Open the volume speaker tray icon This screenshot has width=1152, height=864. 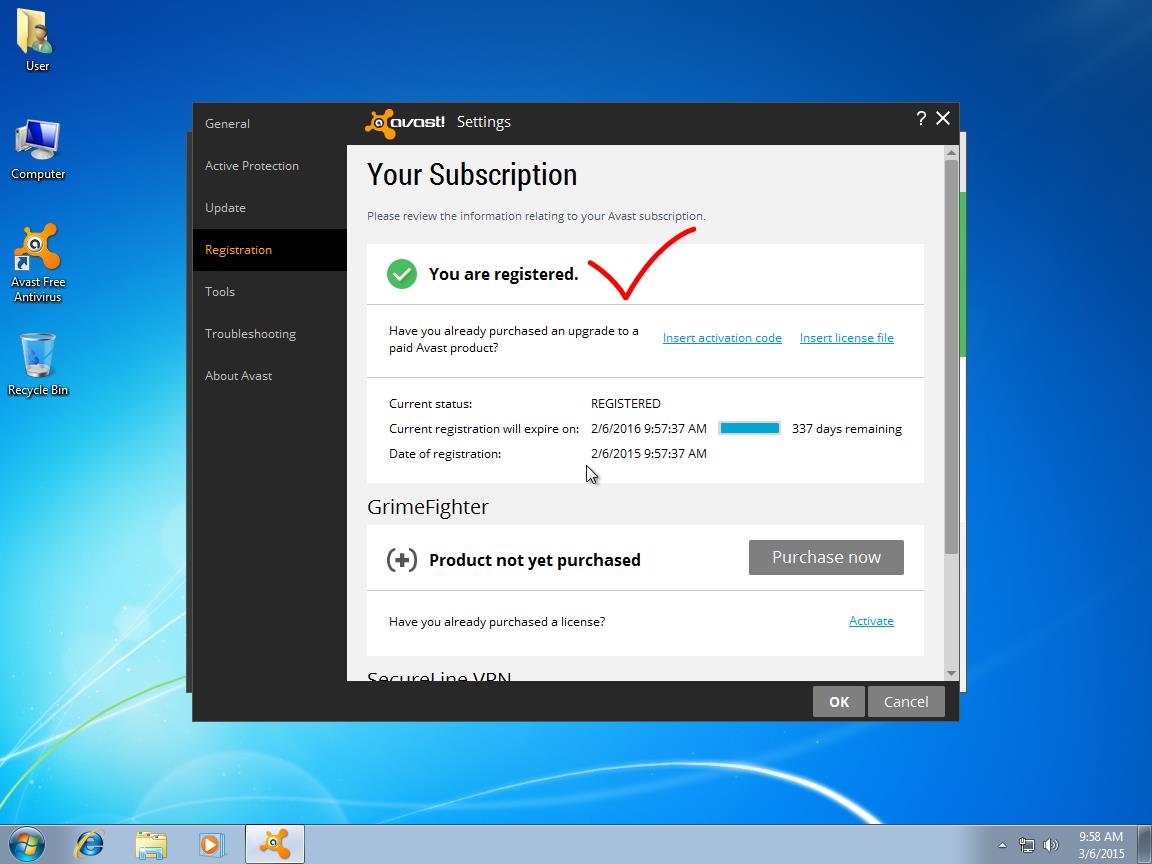pyautogui.click(x=1051, y=846)
